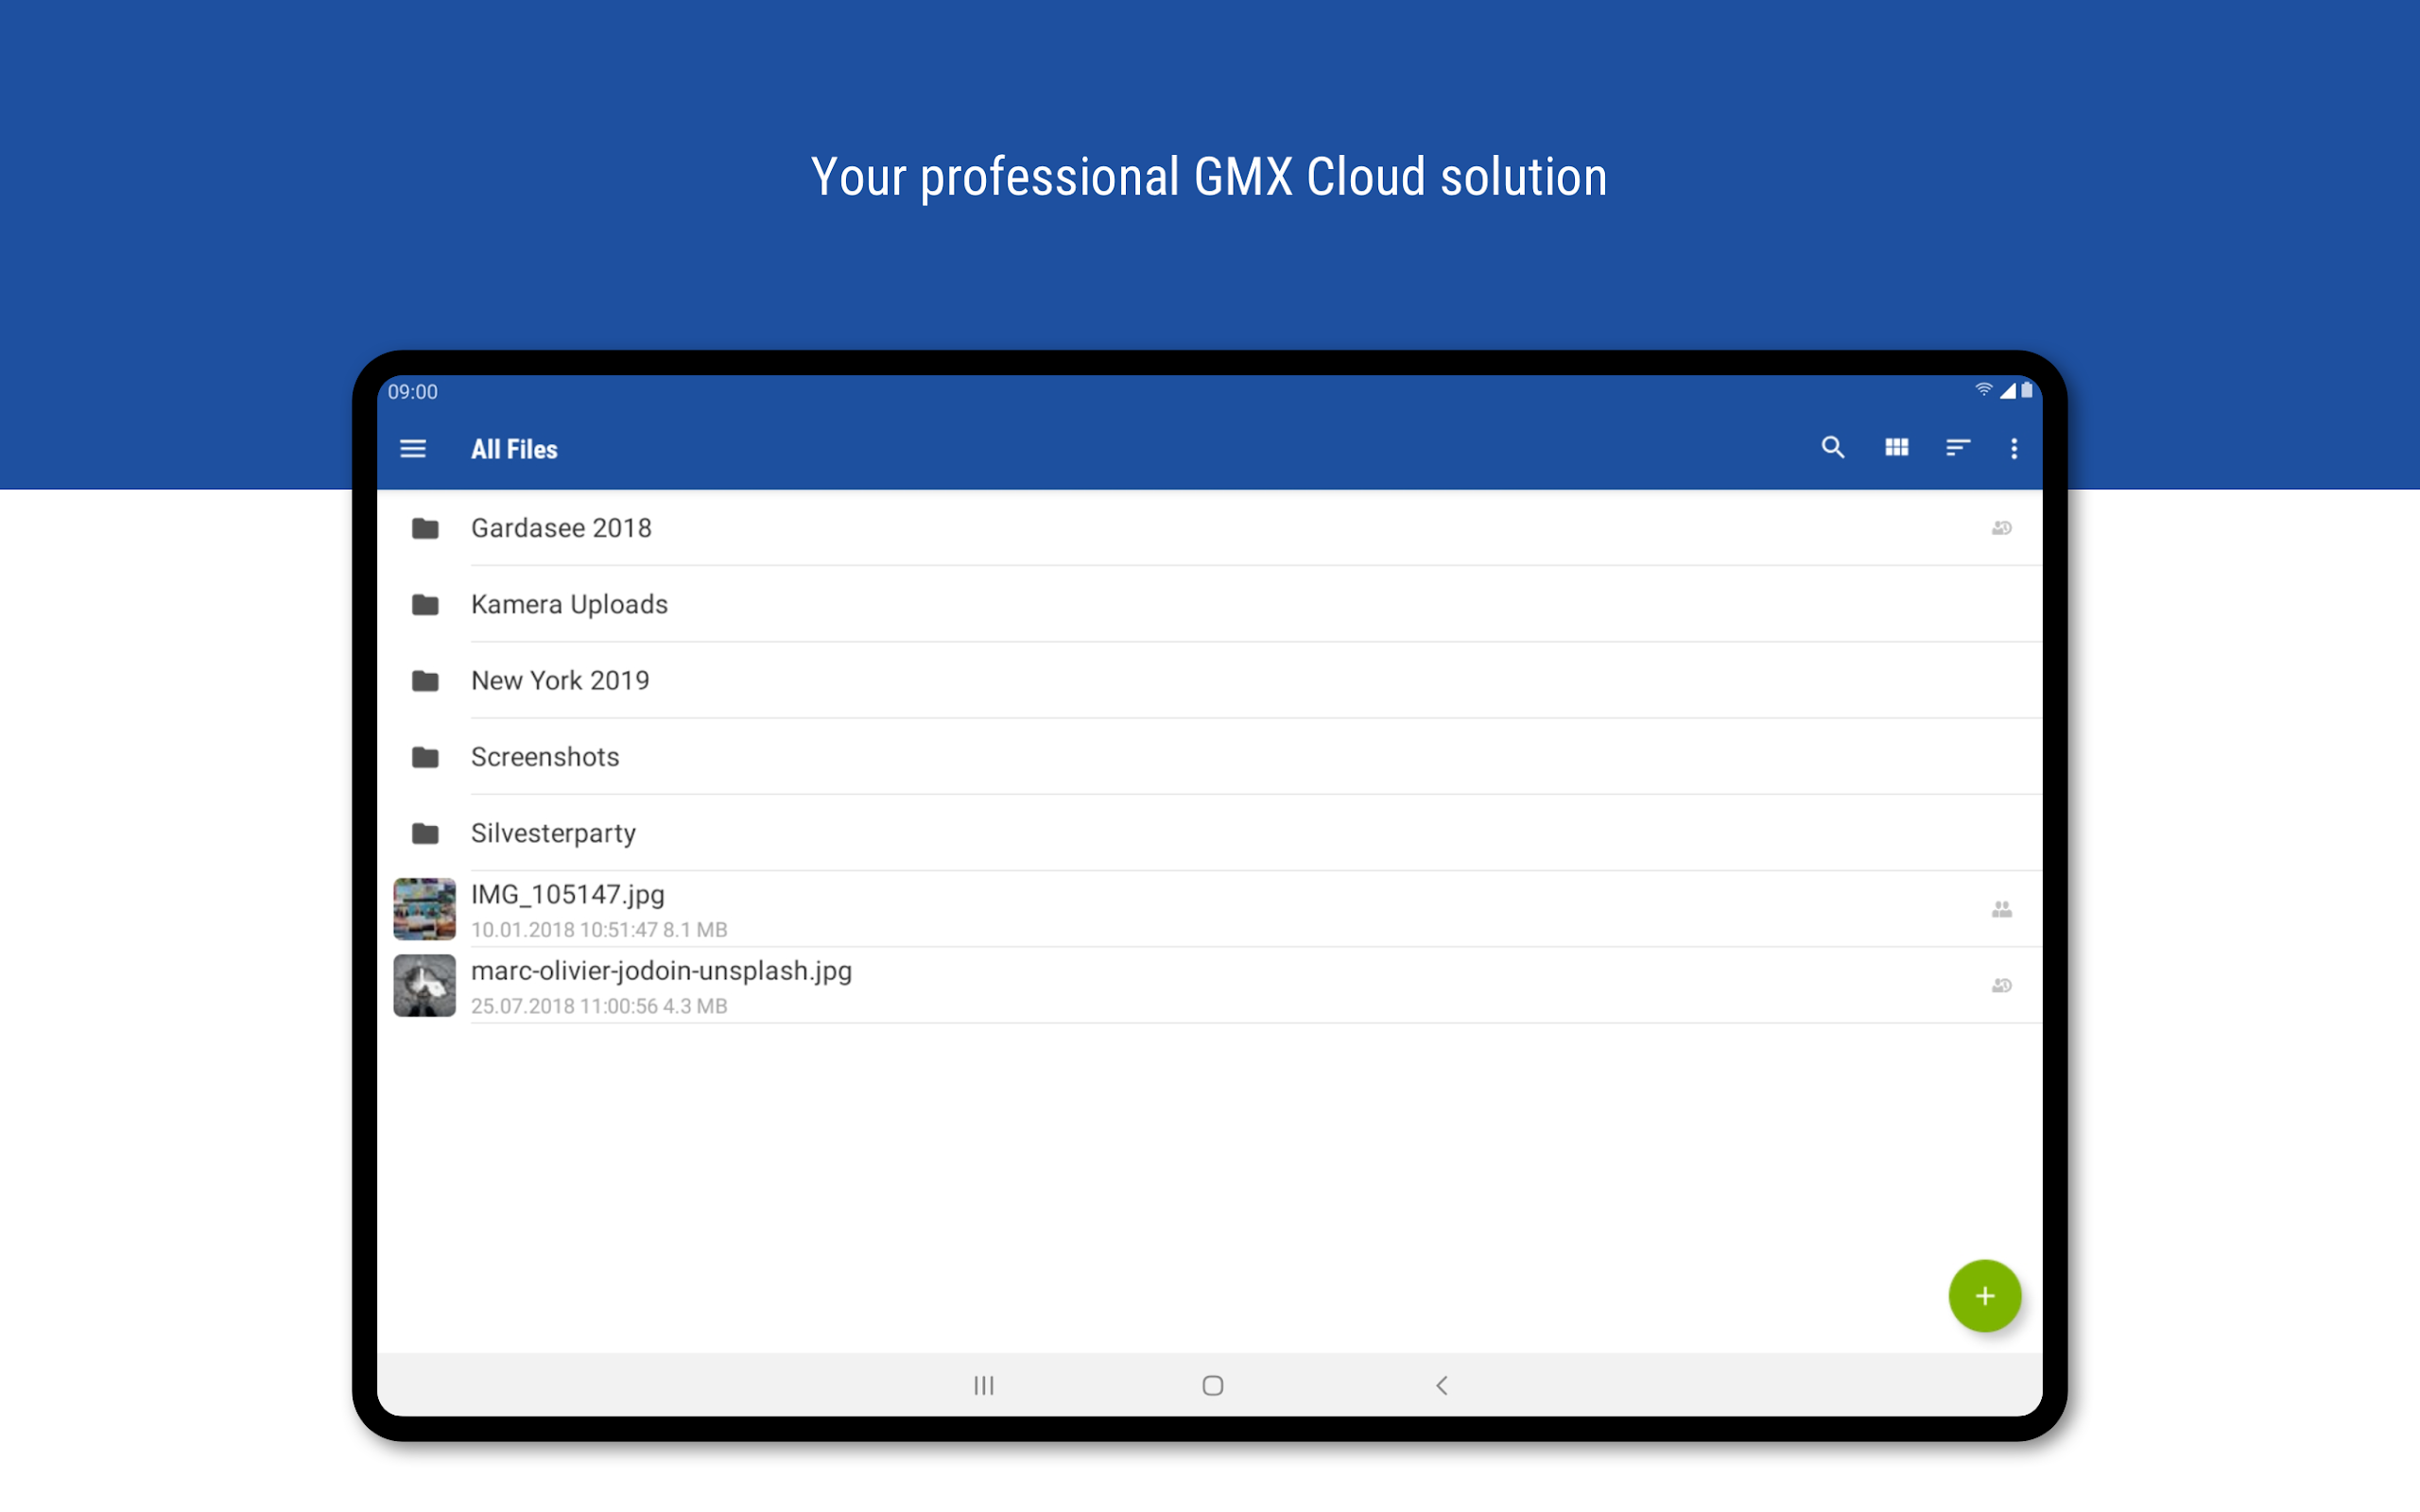Click the Screenshots folder icon
Image resolution: width=2420 pixels, height=1512 pixels.
(x=425, y=757)
